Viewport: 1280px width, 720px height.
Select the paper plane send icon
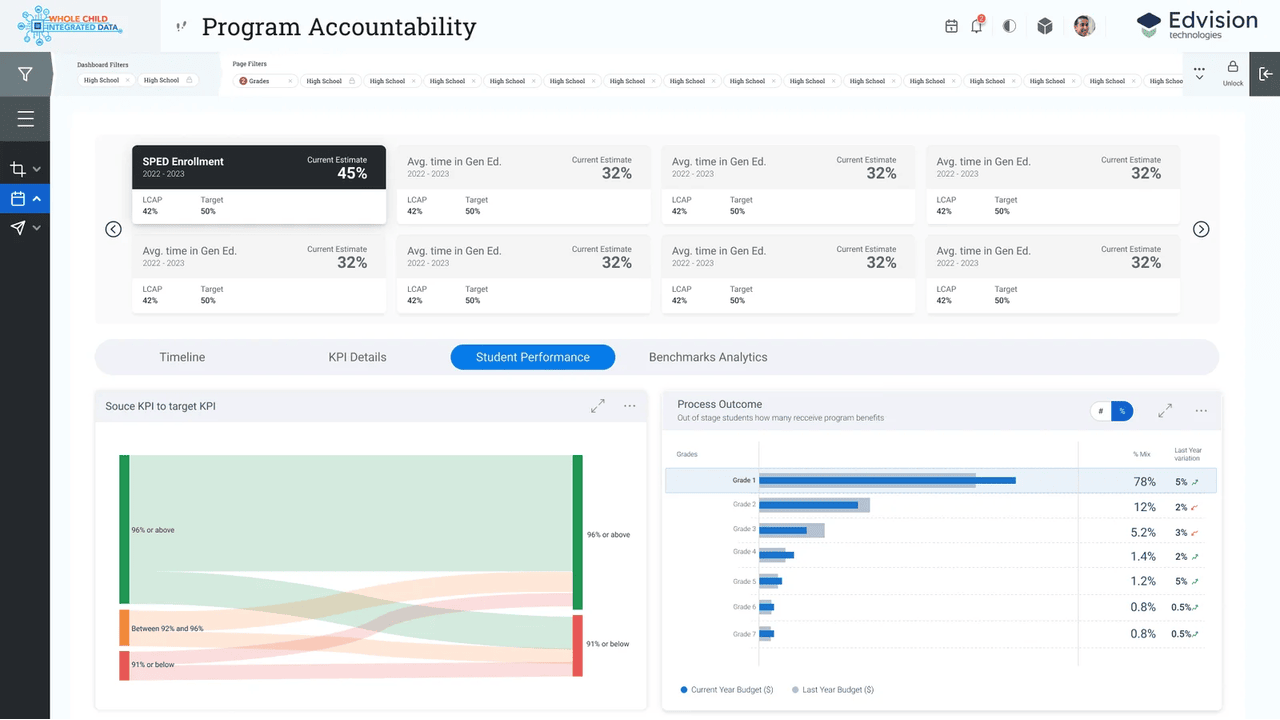coord(17,228)
